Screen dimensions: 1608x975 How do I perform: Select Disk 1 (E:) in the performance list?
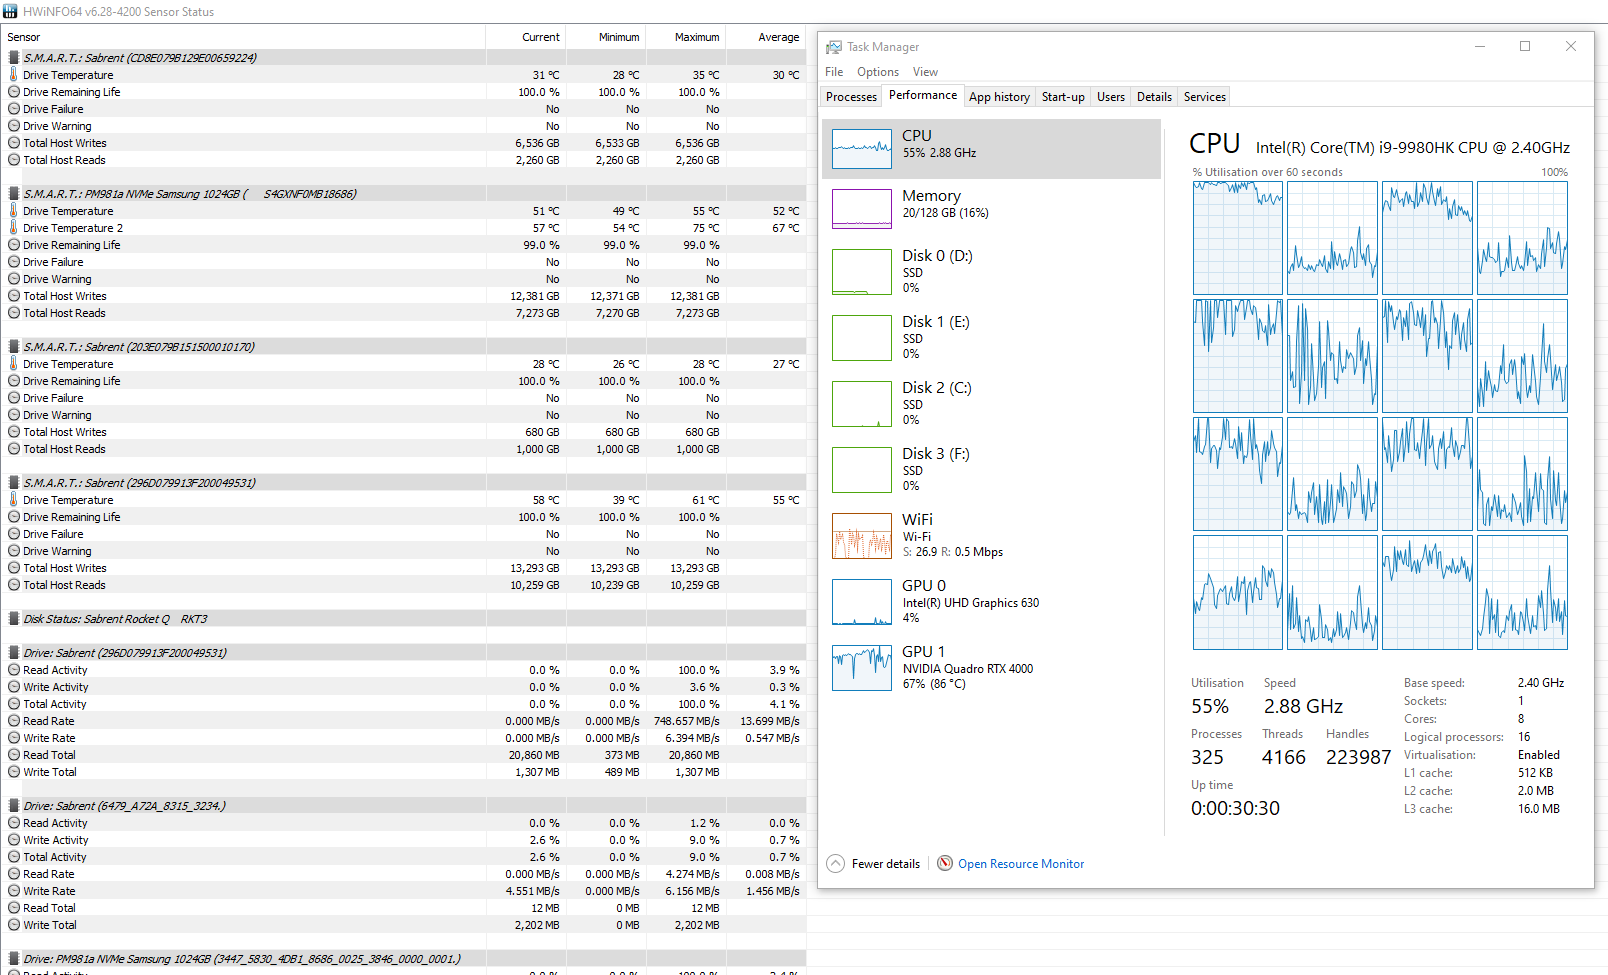tap(991, 338)
